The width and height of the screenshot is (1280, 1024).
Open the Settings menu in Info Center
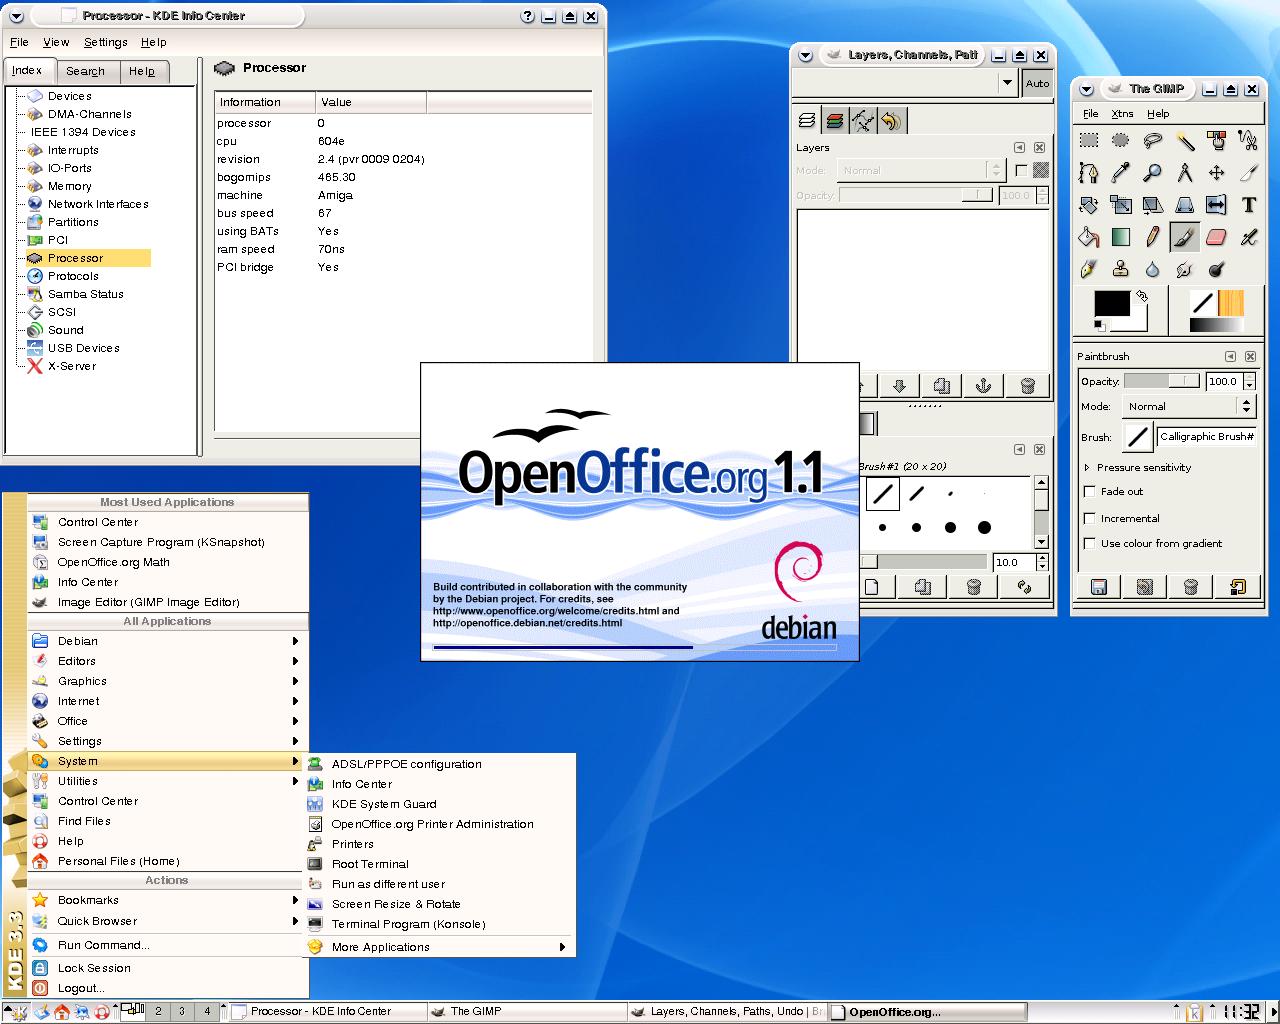click(x=105, y=42)
